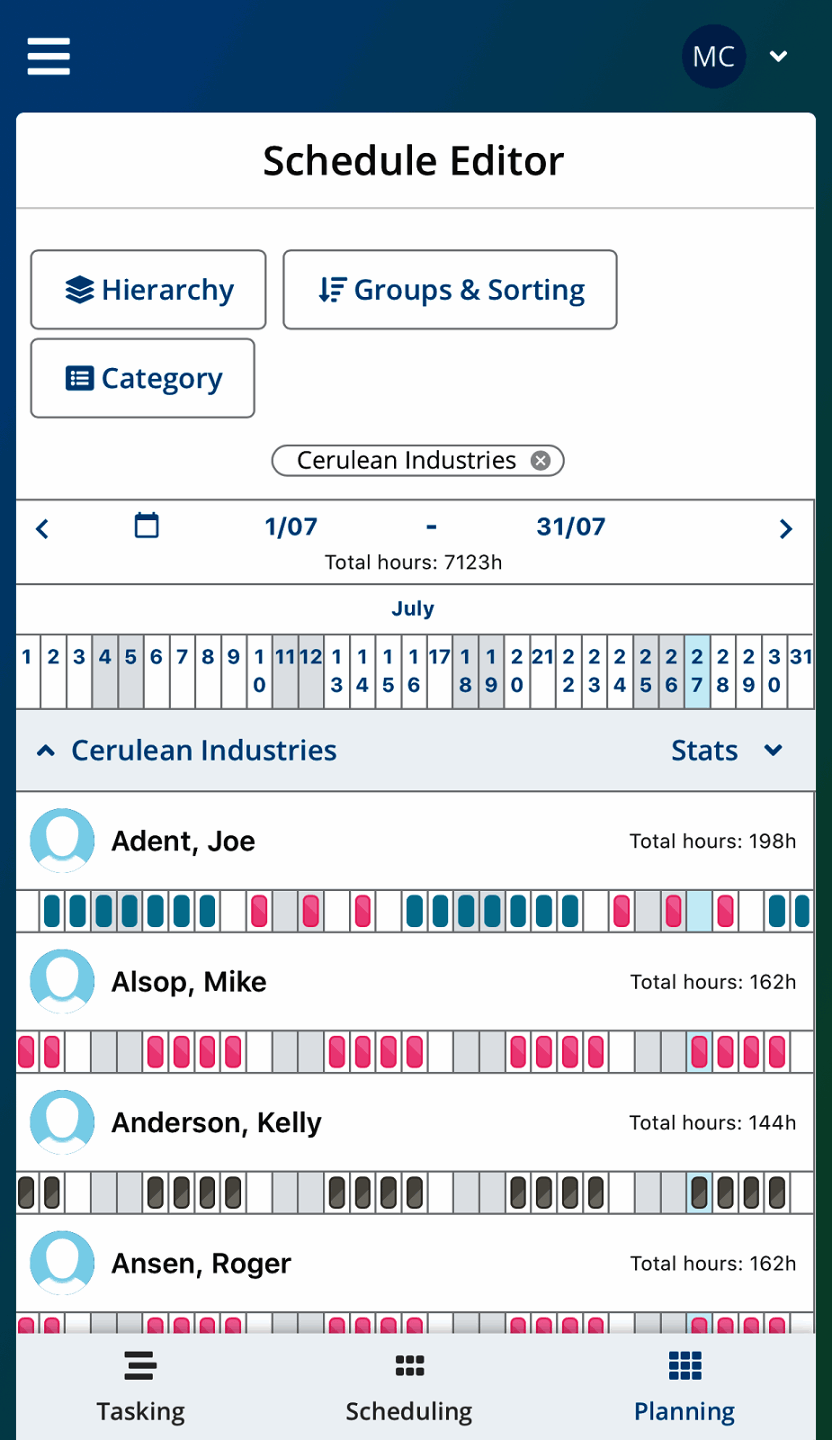Remove the Cerulean Industries filter chip

point(540,461)
